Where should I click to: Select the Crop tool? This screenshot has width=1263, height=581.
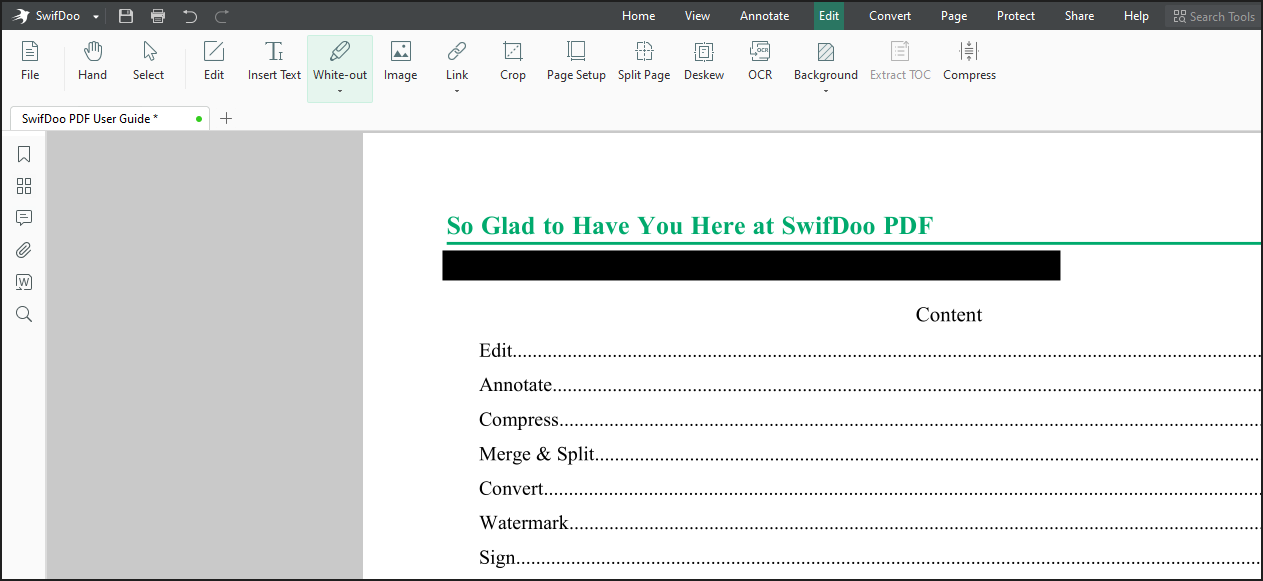513,61
